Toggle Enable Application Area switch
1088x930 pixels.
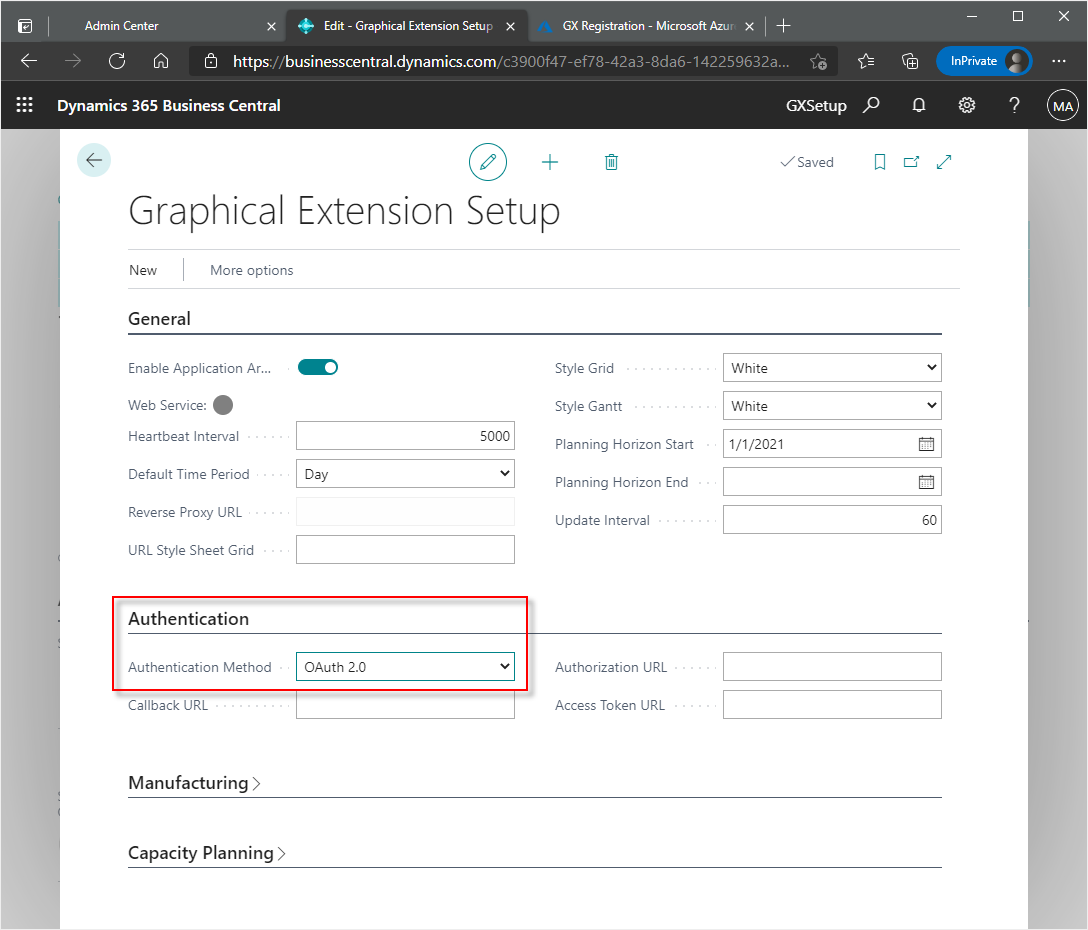click(318, 368)
